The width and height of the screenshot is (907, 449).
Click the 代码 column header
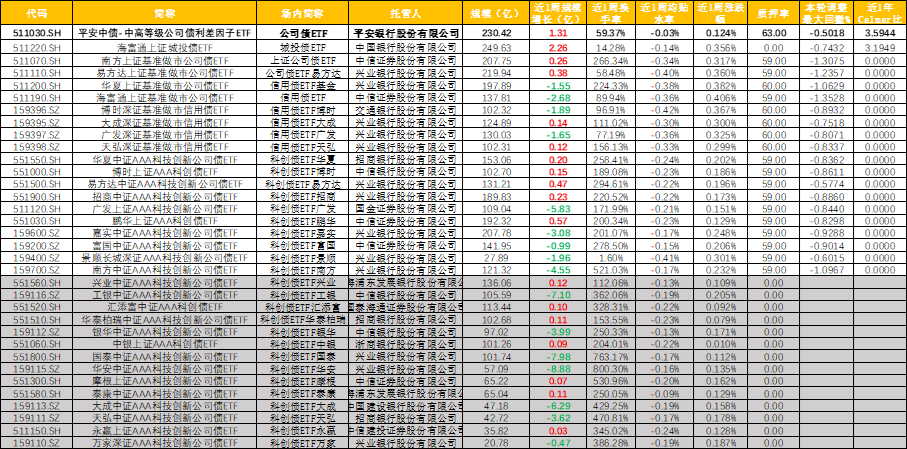pyautogui.click(x=37, y=13)
